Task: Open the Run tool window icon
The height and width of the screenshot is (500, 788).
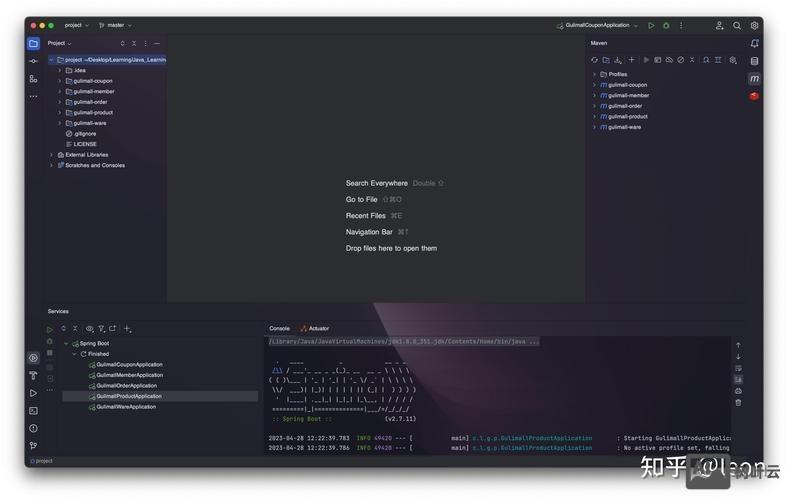Action: [x=33, y=393]
